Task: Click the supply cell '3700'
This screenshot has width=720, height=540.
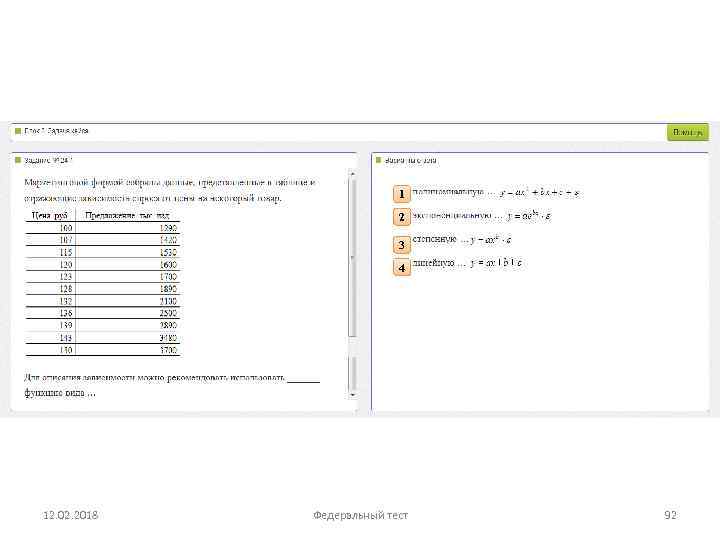Action: coord(168,350)
